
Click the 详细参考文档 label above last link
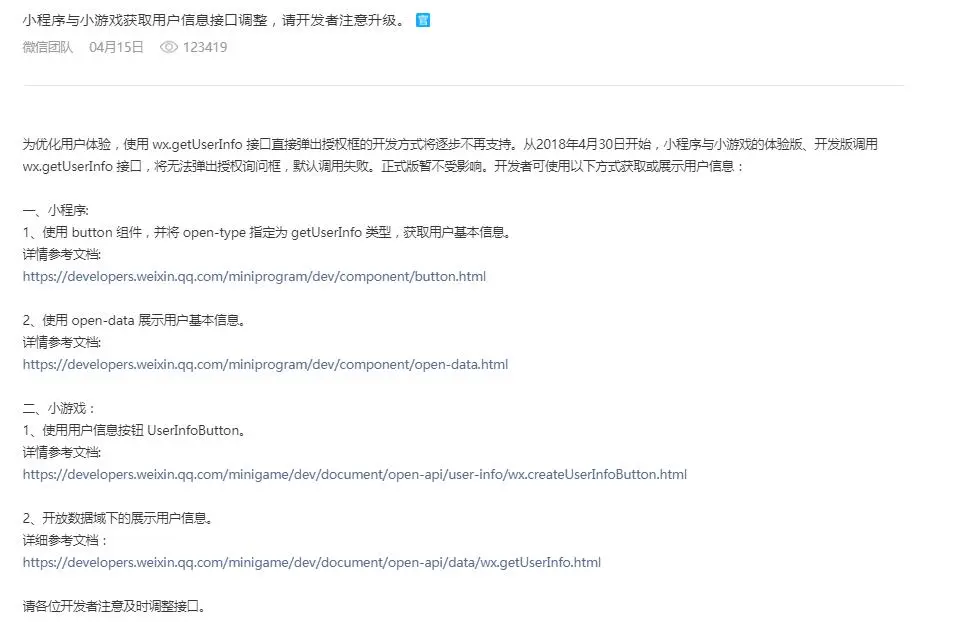pyautogui.click(x=66, y=540)
